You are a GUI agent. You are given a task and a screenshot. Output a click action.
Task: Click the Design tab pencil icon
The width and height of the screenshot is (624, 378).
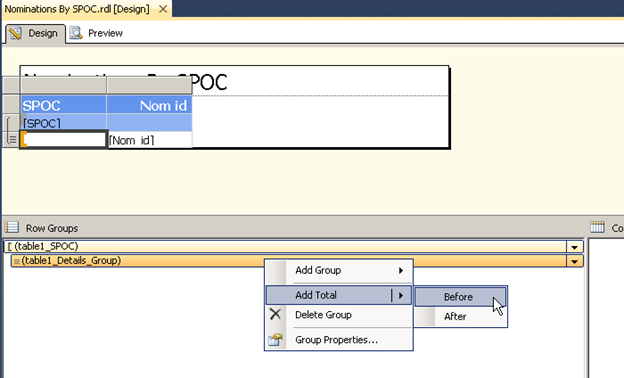click(x=16, y=33)
